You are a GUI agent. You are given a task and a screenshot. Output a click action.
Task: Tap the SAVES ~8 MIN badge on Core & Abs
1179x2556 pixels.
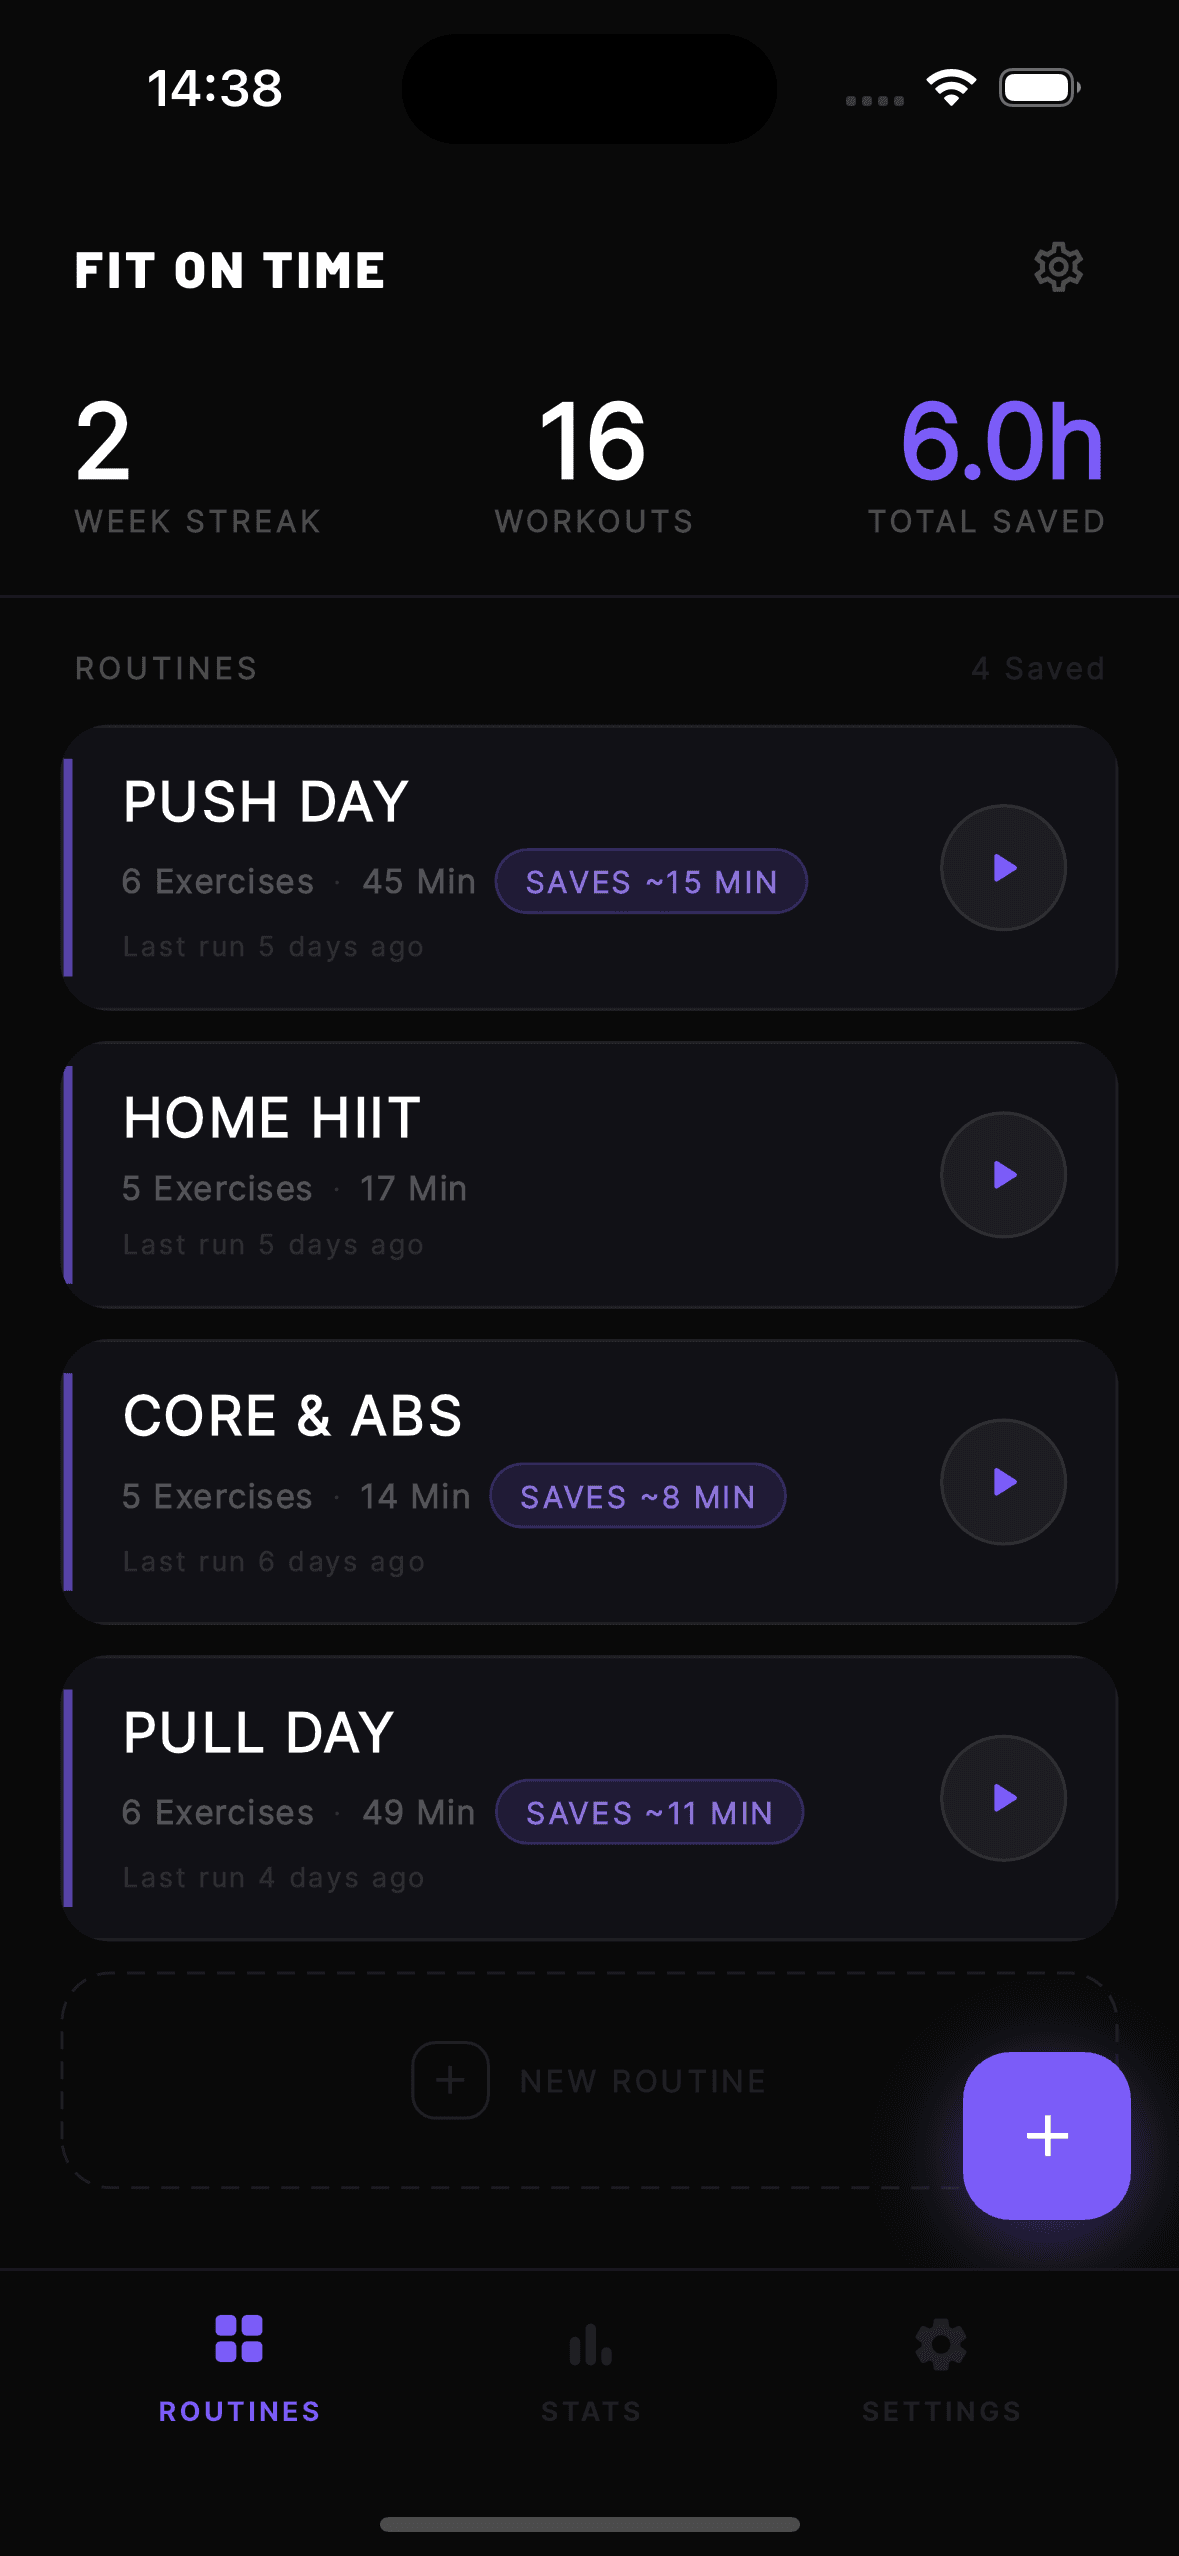637,1496
